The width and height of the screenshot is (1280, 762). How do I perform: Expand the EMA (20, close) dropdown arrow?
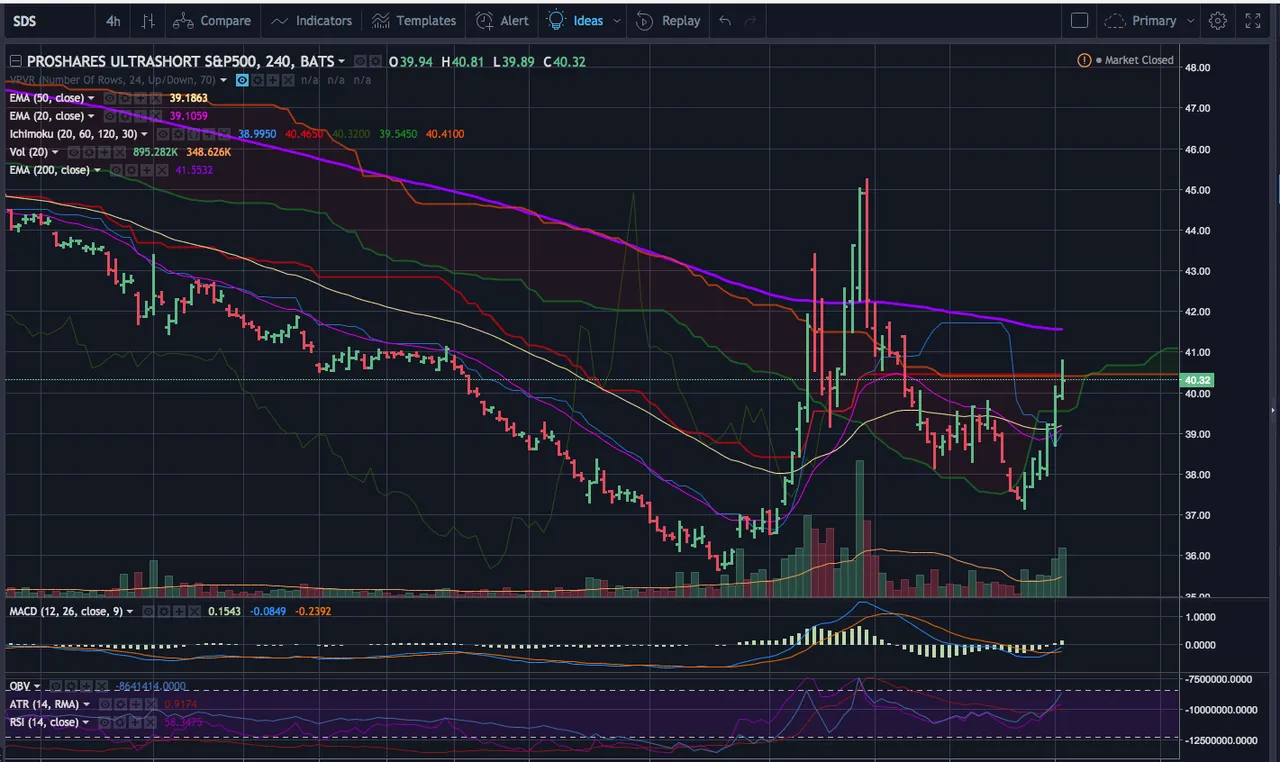pyautogui.click(x=91, y=116)
